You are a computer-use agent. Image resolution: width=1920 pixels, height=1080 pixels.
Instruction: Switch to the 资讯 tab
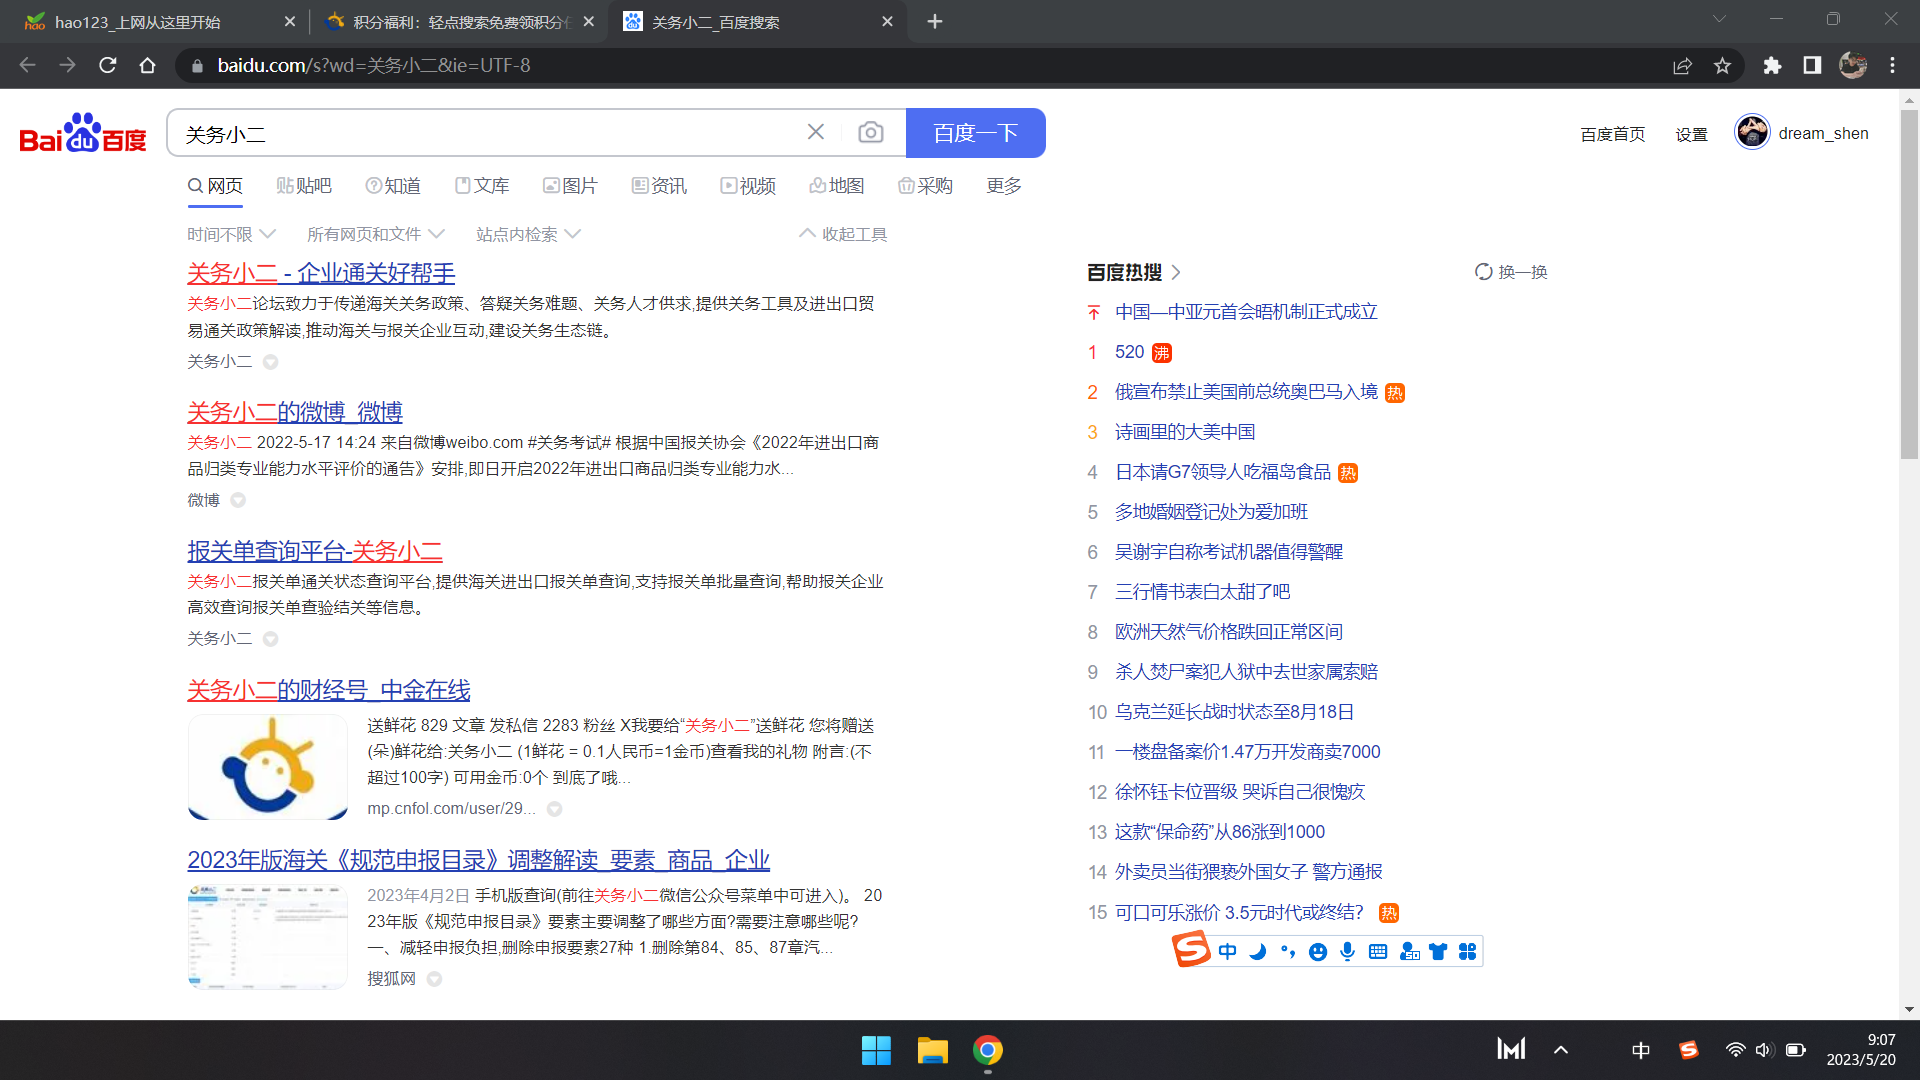pos(659,186)
